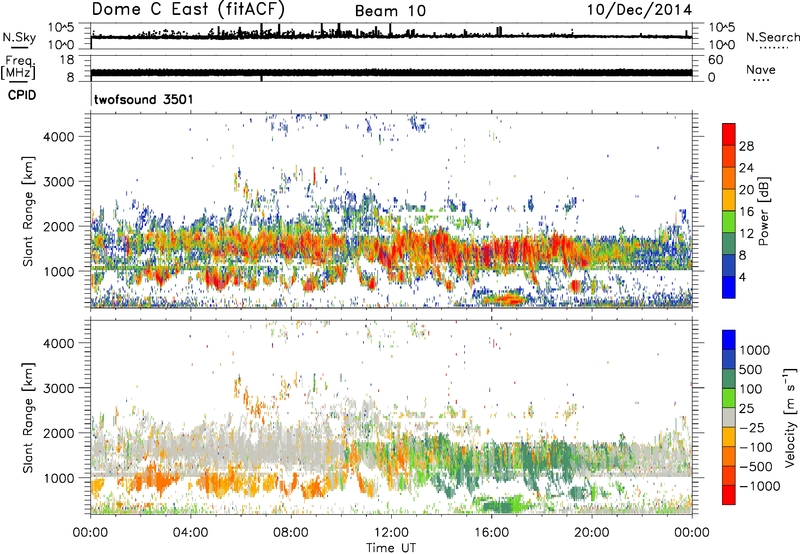Click the "1000" tick of the Velocity panel

[59, 478]
